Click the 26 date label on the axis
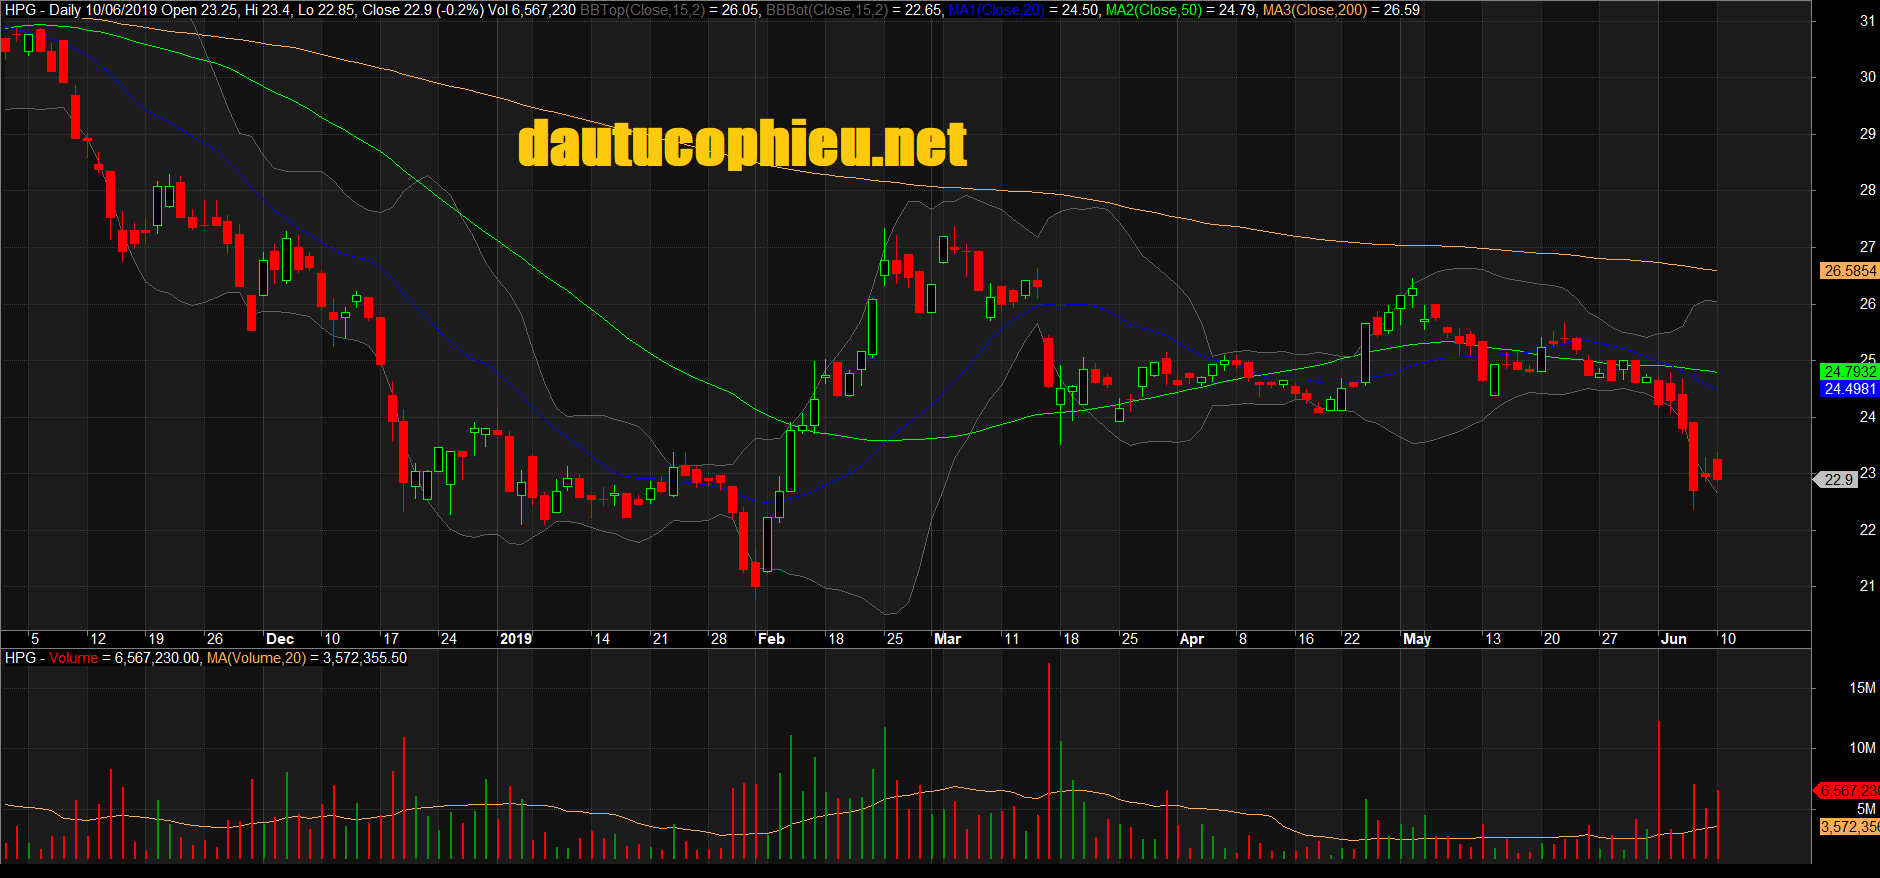This screenshot has width=1880, height=878. point(214,639)
